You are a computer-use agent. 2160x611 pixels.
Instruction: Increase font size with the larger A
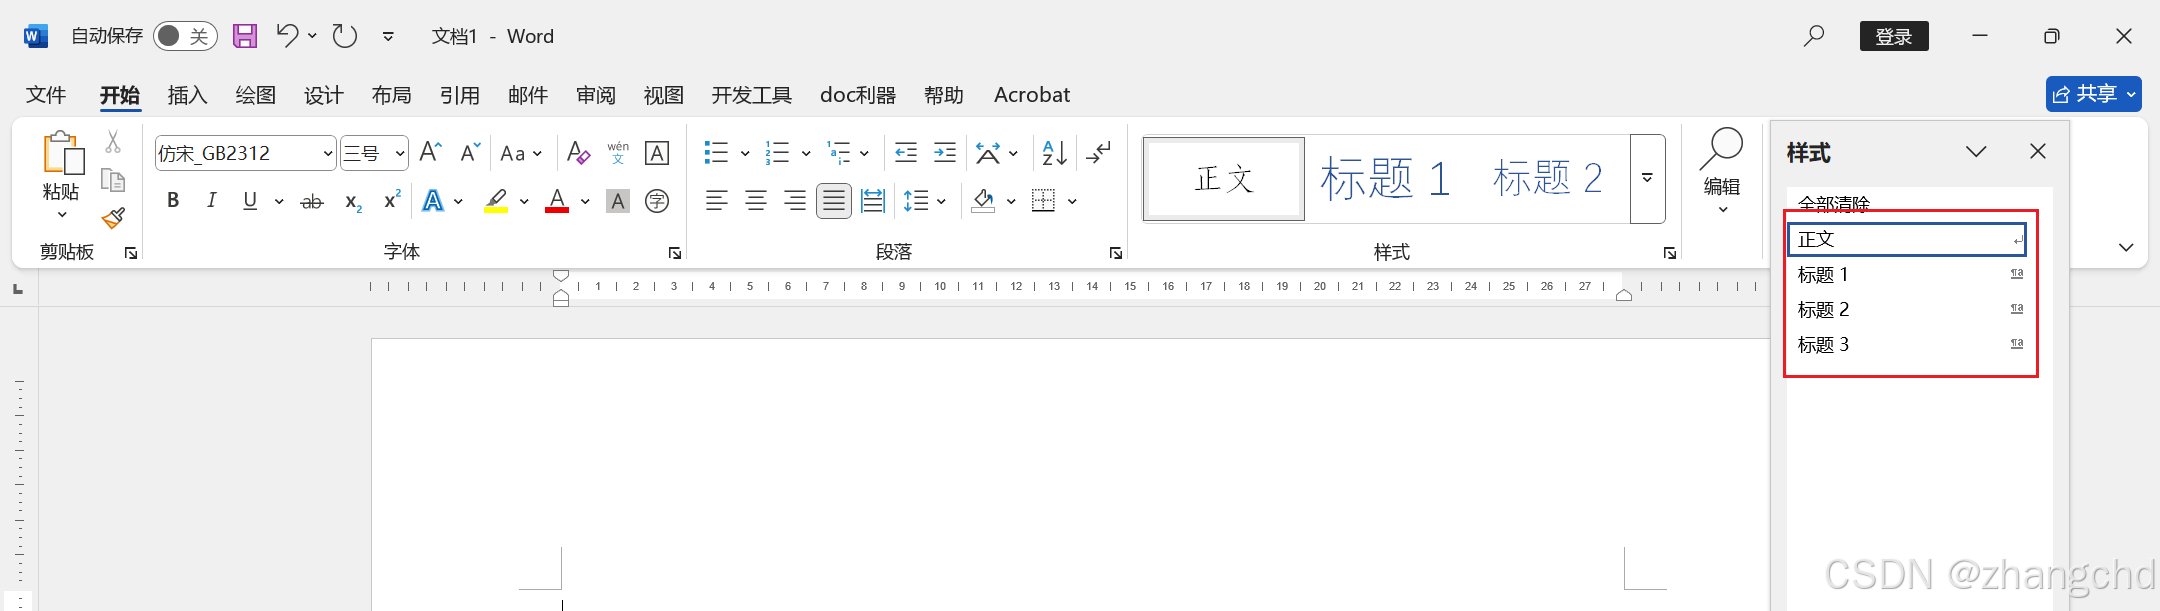[430, 152]
